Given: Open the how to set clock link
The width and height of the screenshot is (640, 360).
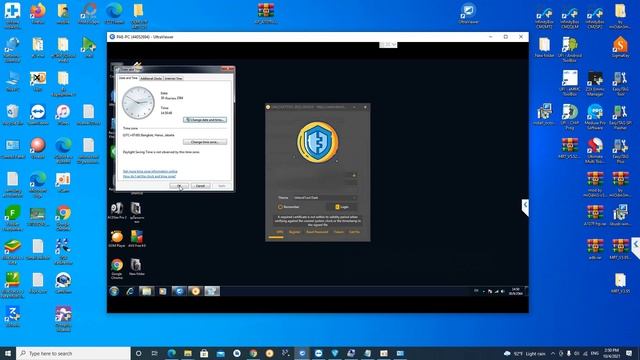Looking at the screenshot, I should [x=149, y=176].
